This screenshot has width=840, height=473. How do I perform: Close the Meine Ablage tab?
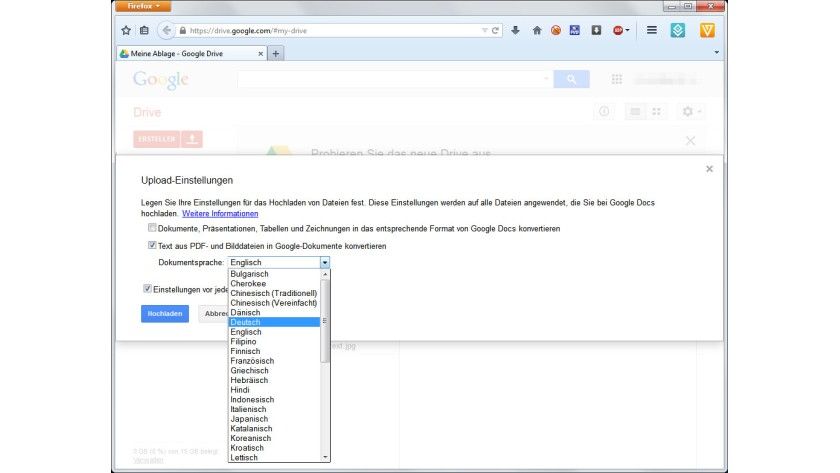coord(260,54)
